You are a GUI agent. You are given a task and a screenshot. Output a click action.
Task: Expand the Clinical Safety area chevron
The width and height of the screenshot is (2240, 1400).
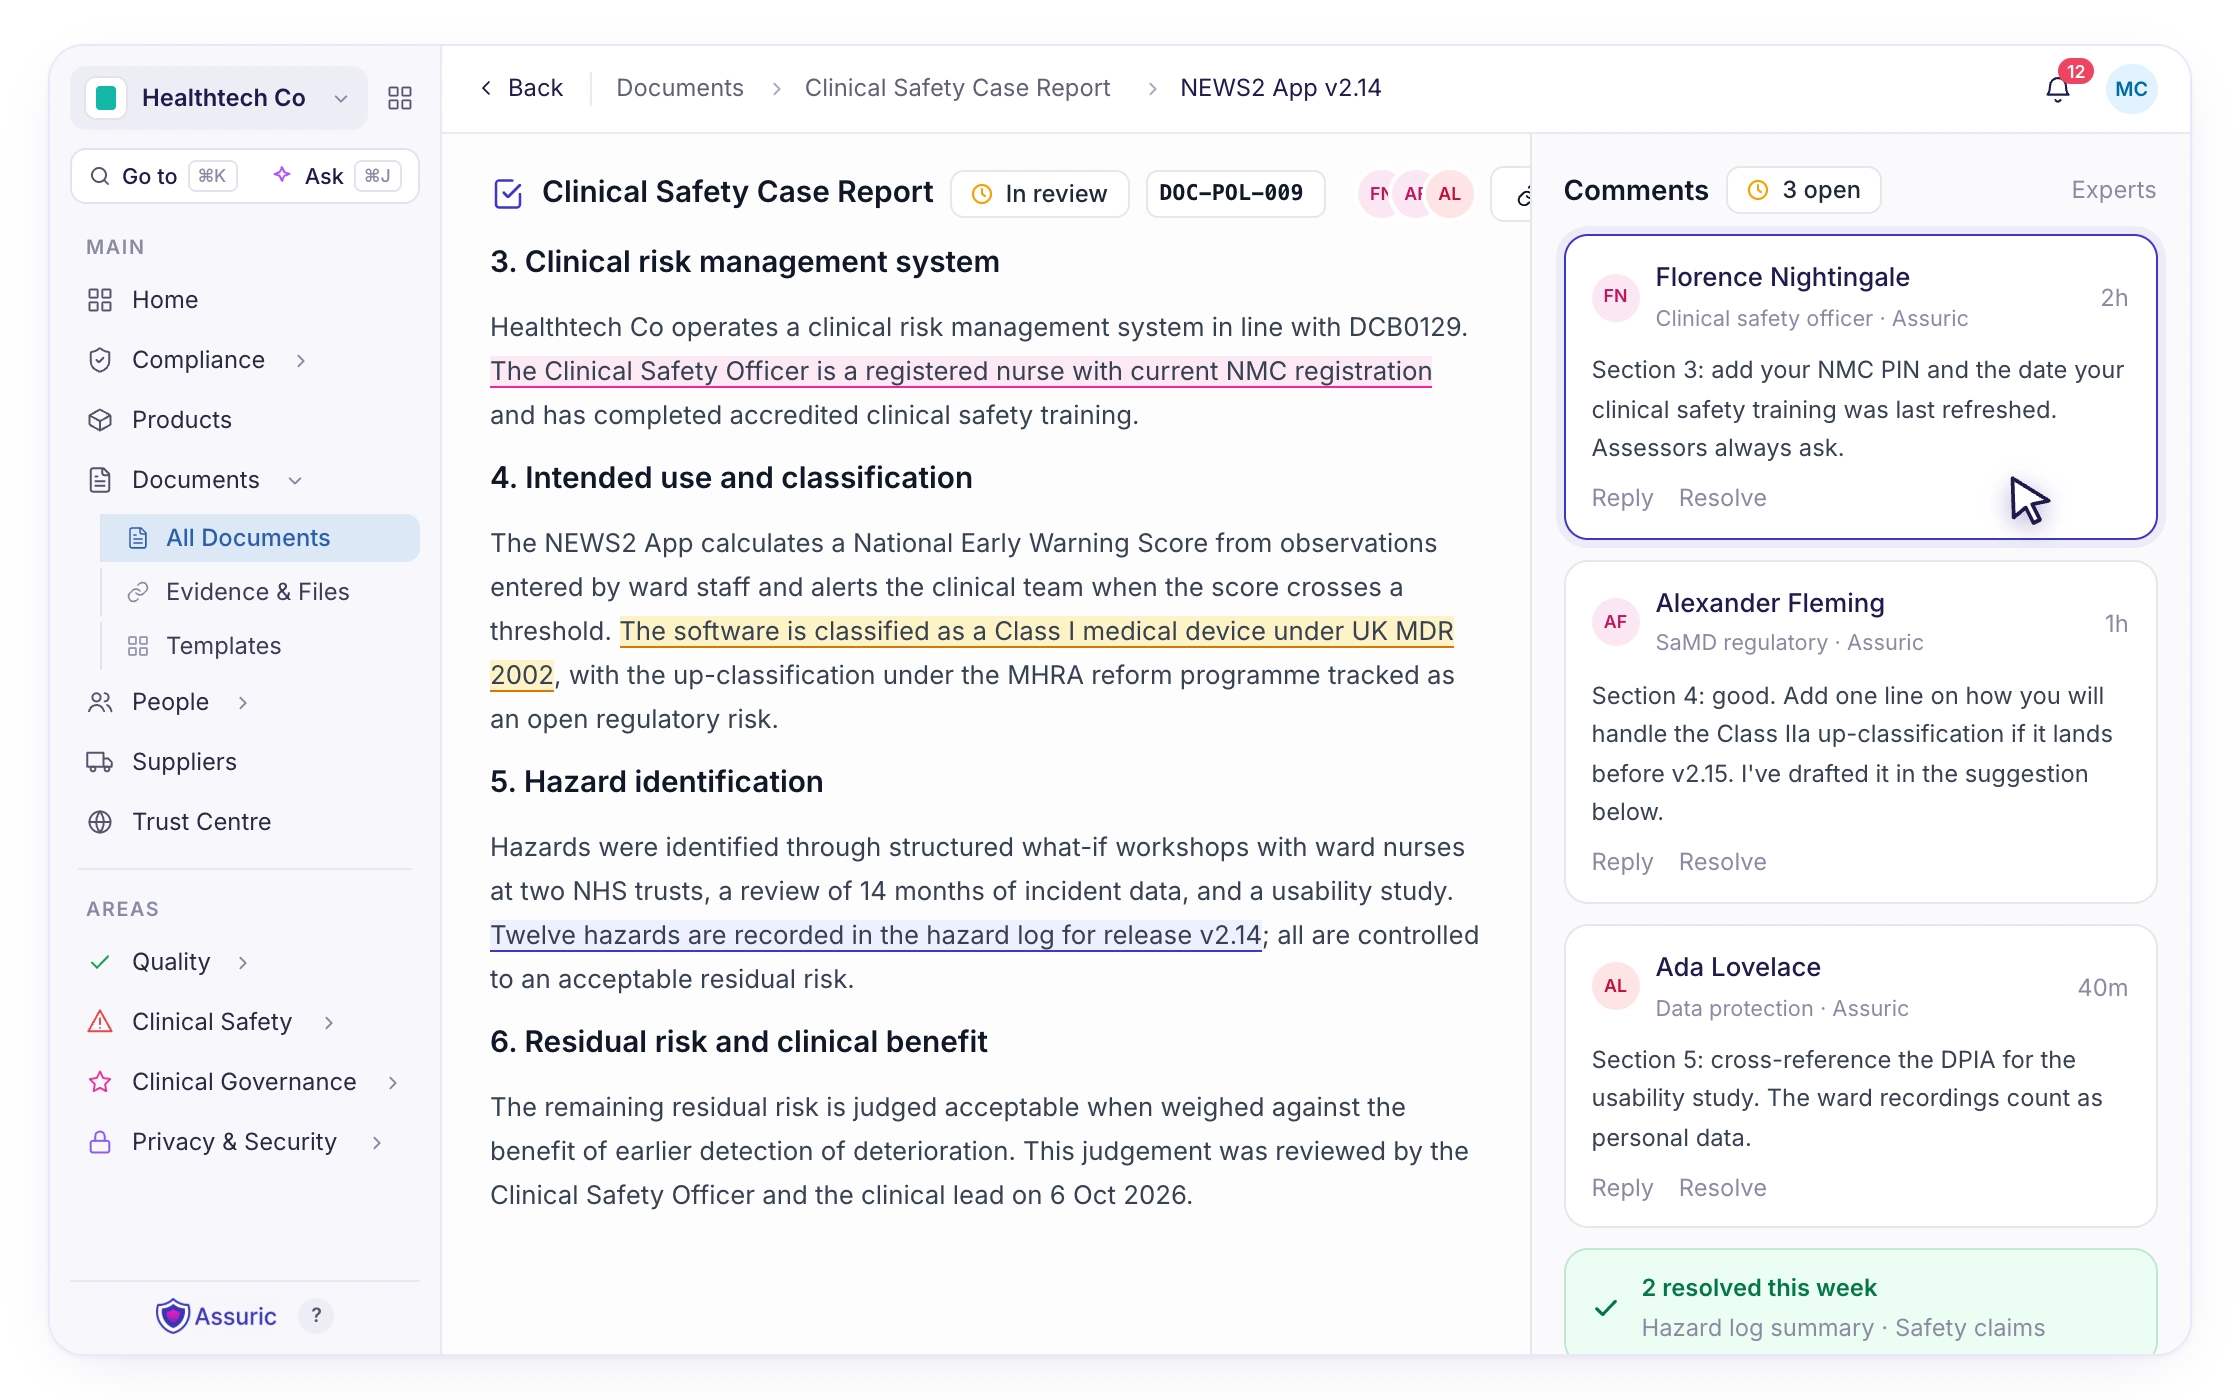tap(328, 1023)
